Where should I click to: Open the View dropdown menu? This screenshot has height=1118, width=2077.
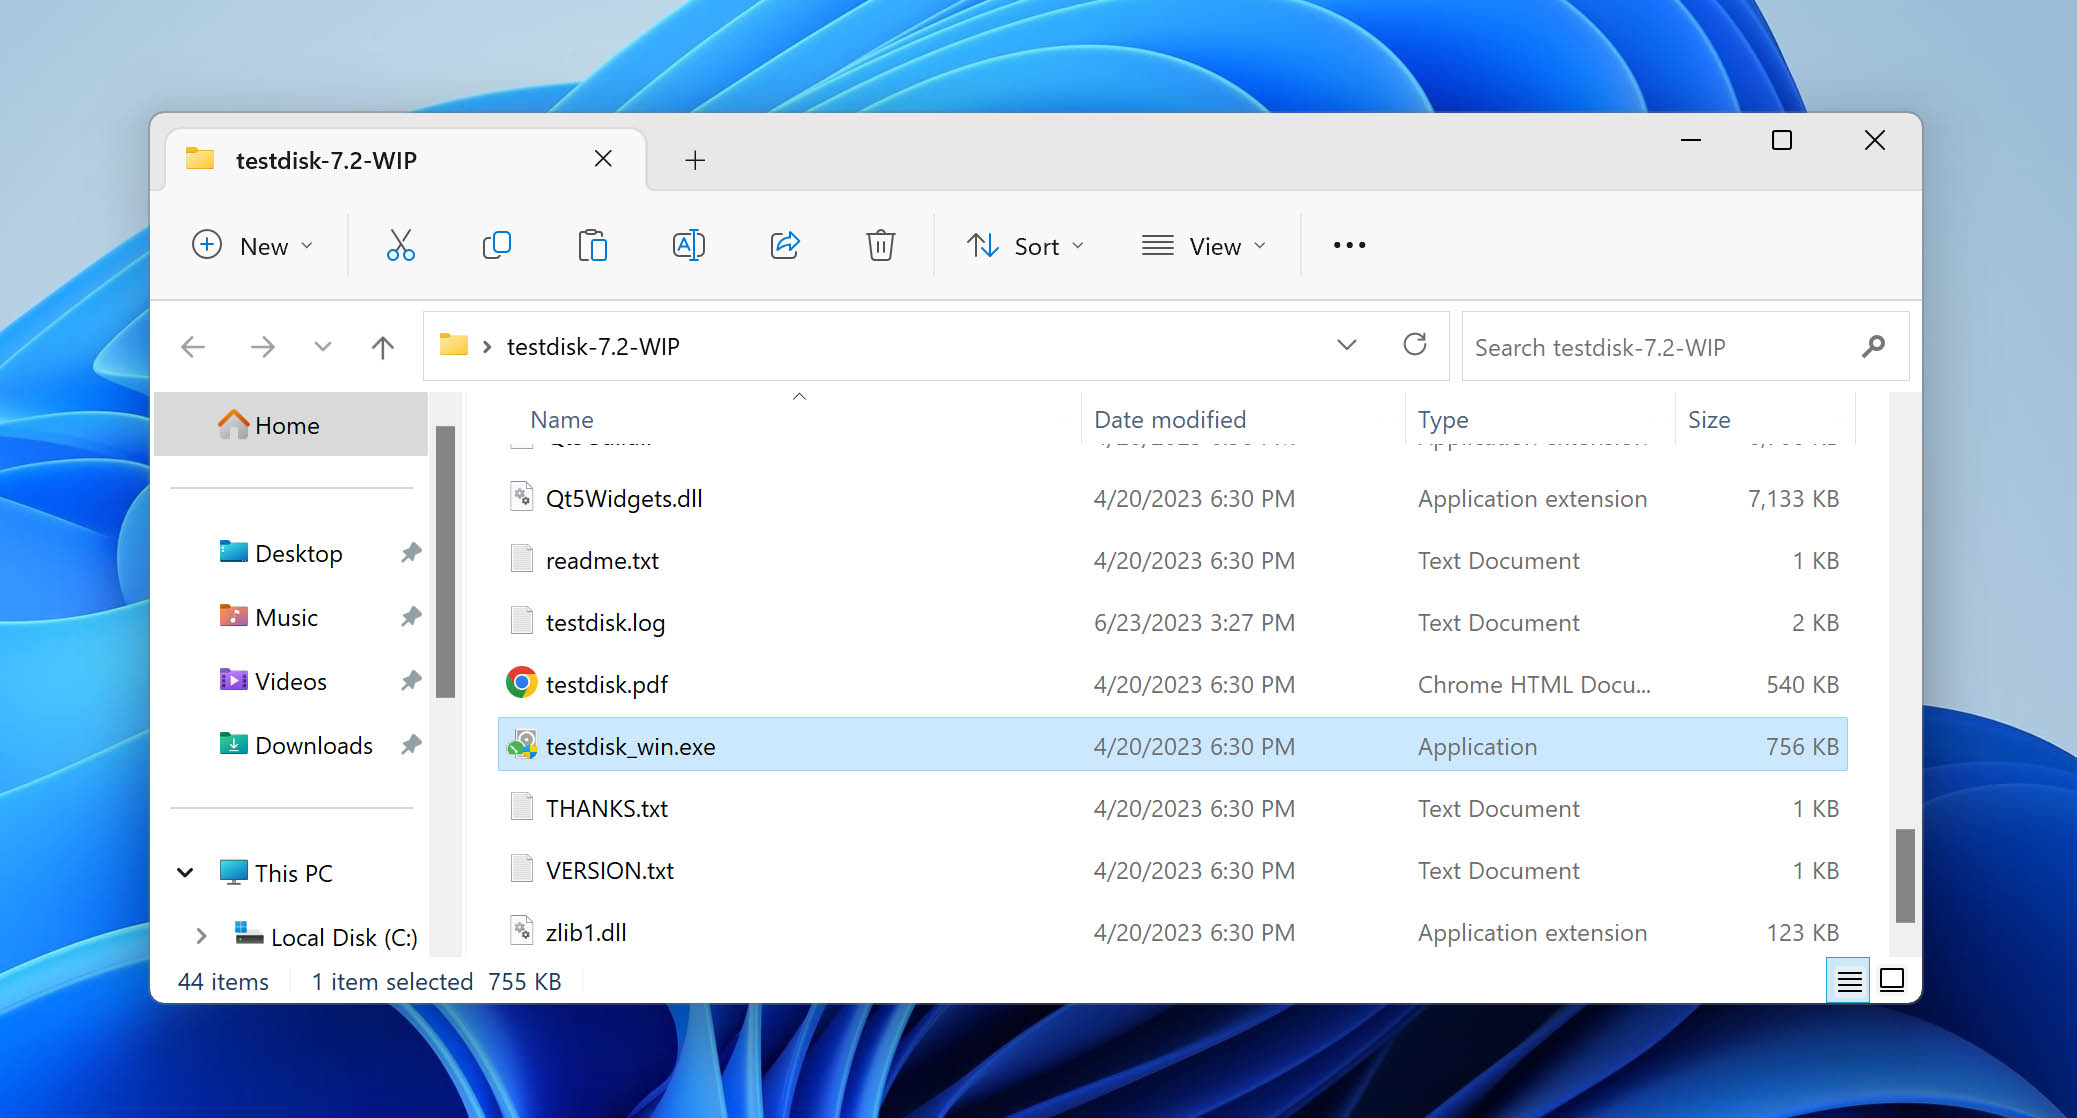coord(1204,245)
